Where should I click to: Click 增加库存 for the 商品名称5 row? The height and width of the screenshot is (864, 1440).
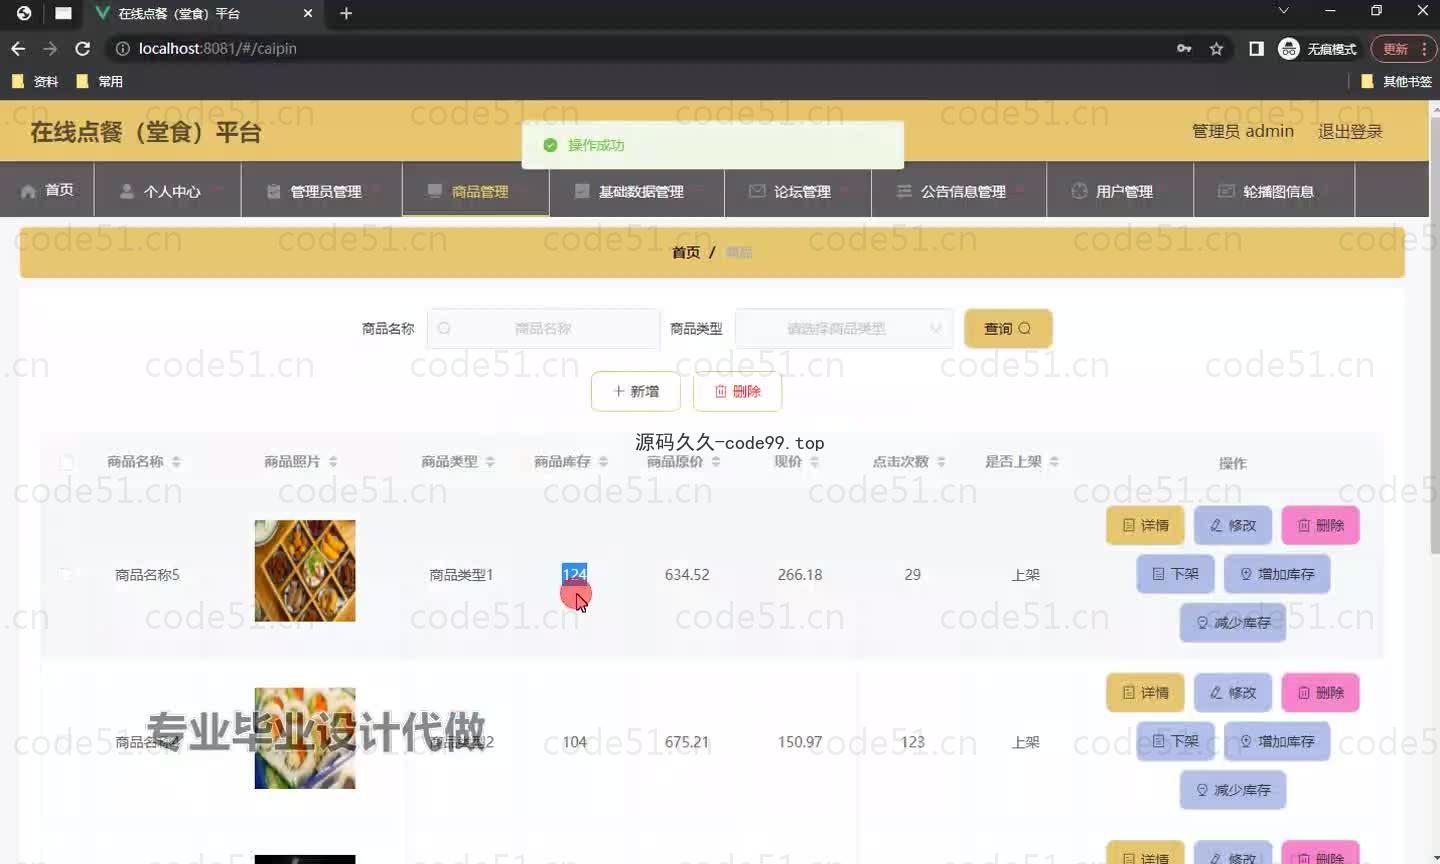pos(1277,574)
